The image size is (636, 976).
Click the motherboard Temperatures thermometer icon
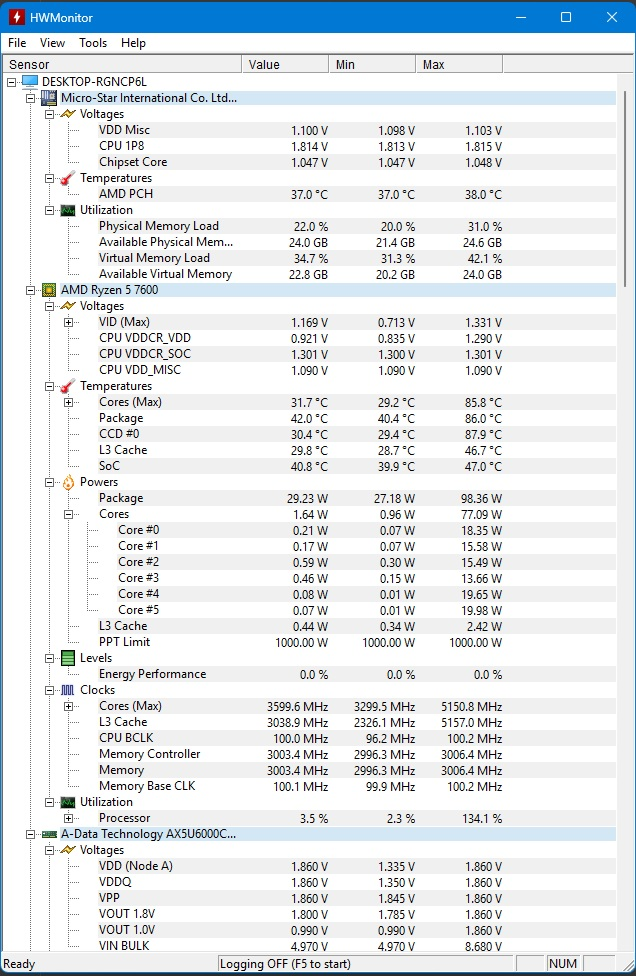68,178
